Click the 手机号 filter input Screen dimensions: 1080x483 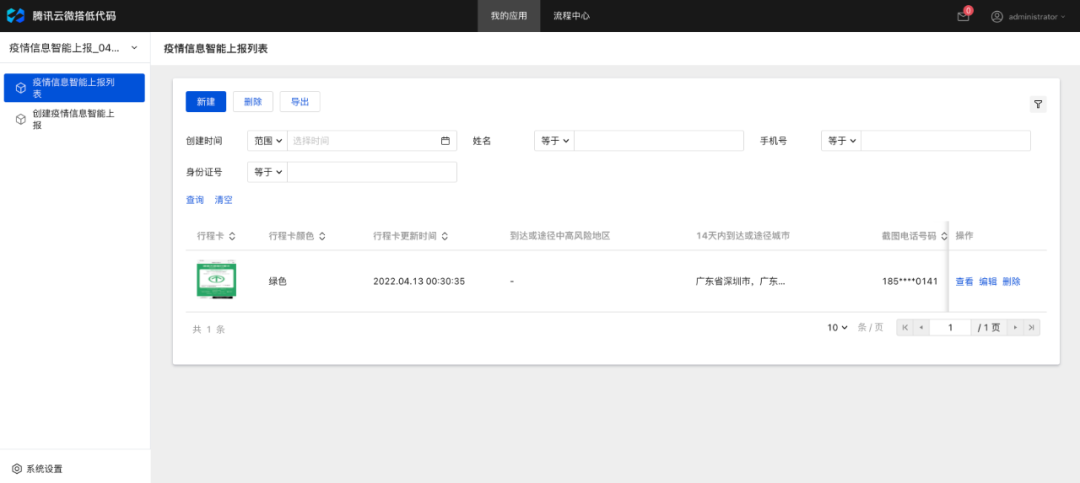point(946,141)
